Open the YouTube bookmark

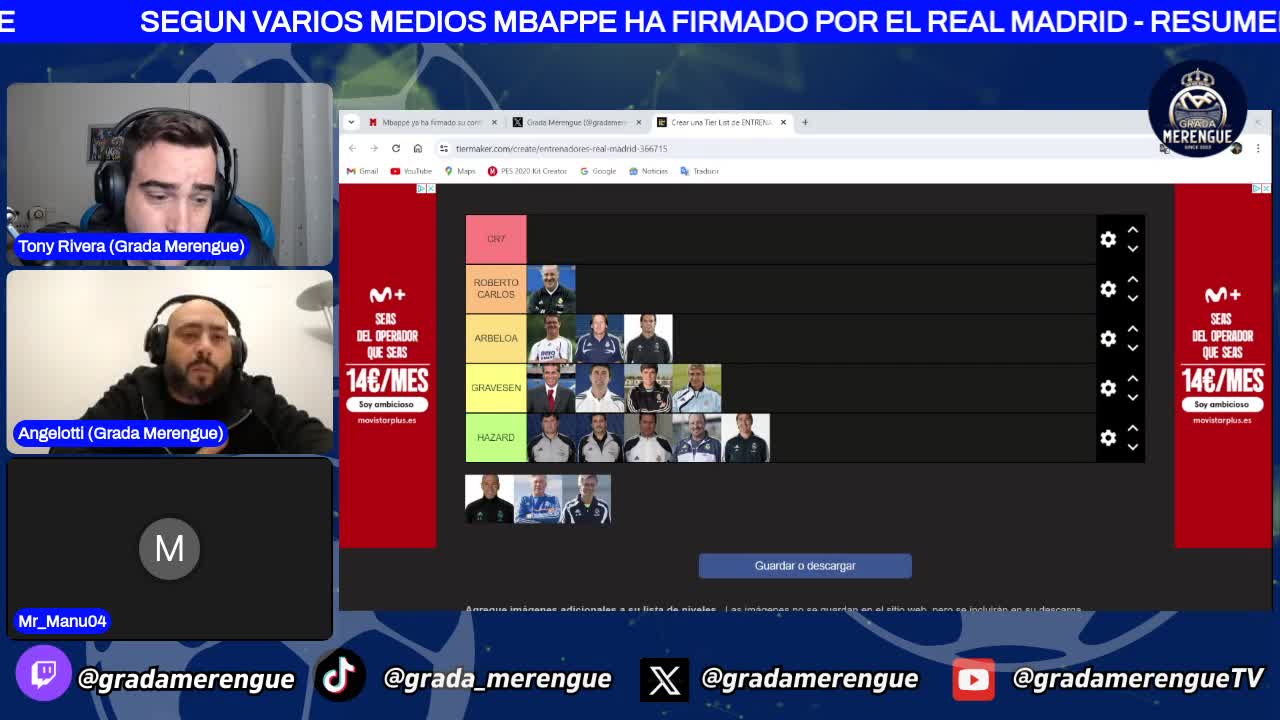tap(412, 171)
